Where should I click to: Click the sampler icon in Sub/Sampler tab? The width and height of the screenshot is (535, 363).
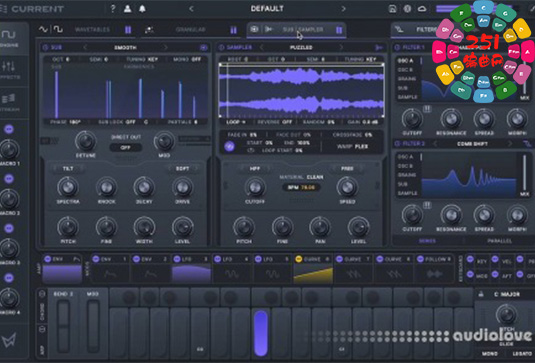coord(269,29)
